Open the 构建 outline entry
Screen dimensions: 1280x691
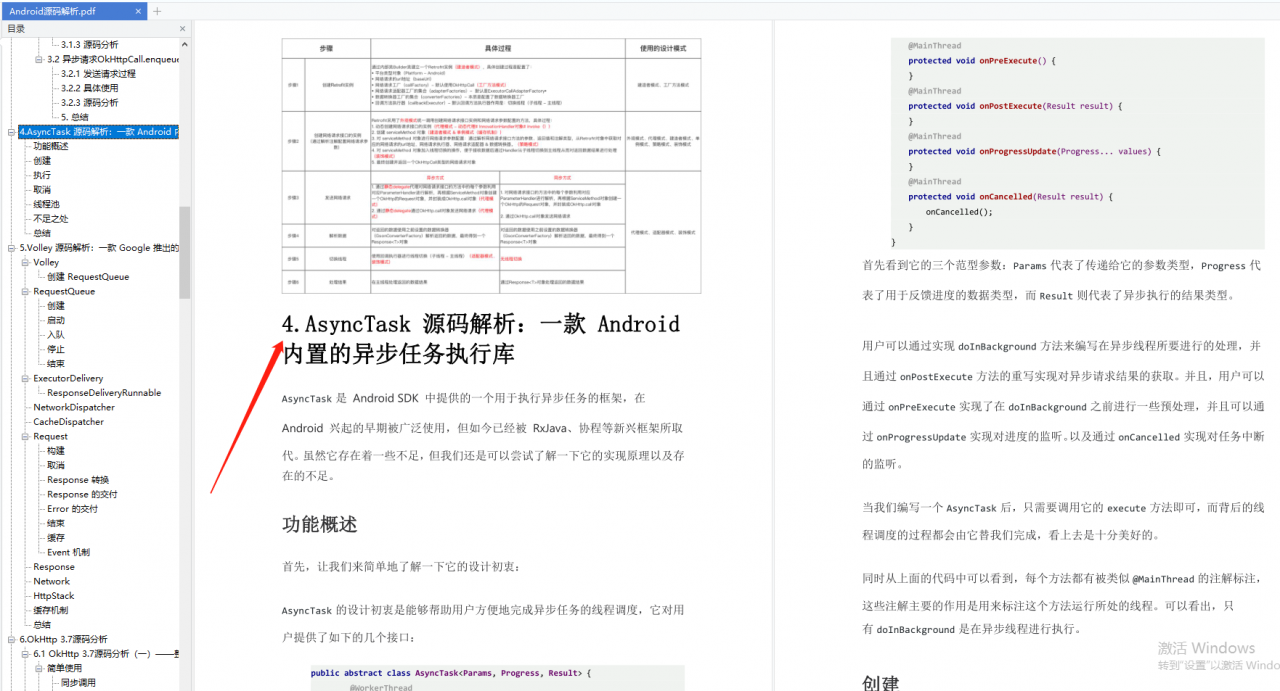(56, 451)
